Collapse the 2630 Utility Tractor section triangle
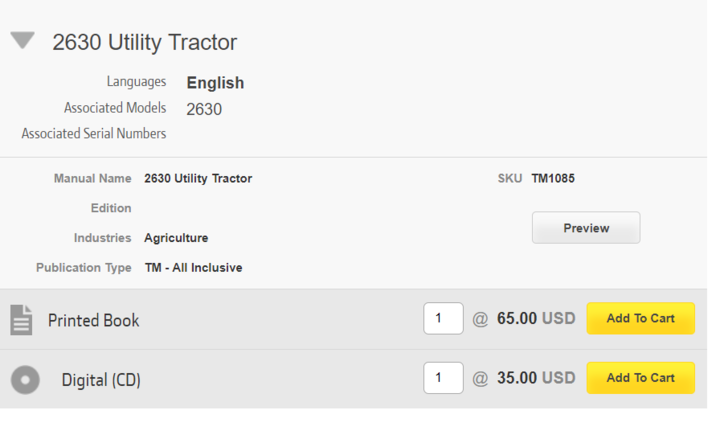The image size is (720, 439). point(22,40)
